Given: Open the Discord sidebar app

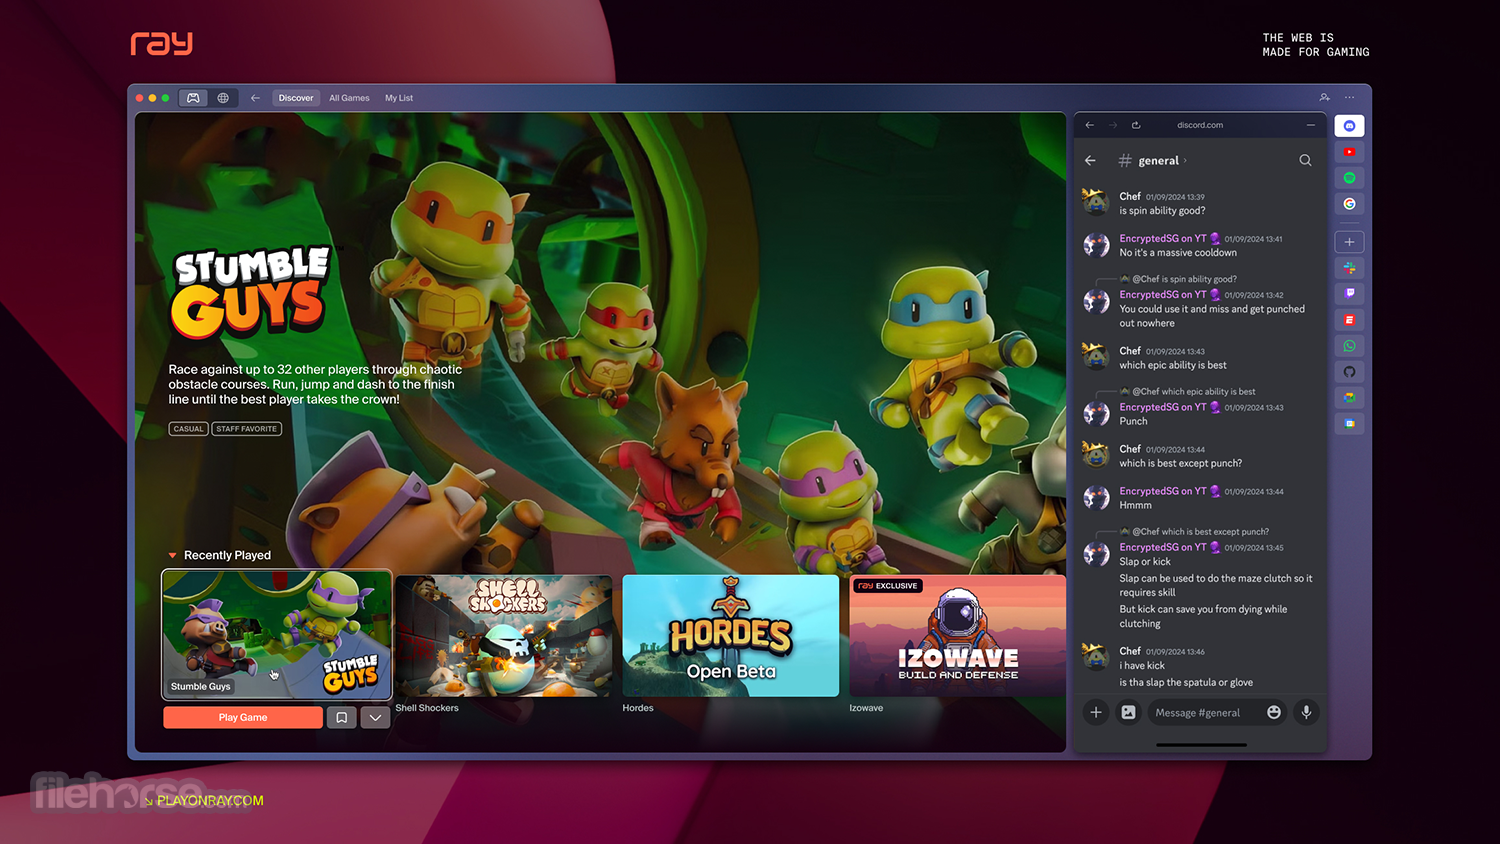Looking at the screenshot, I should [1349, 126].
